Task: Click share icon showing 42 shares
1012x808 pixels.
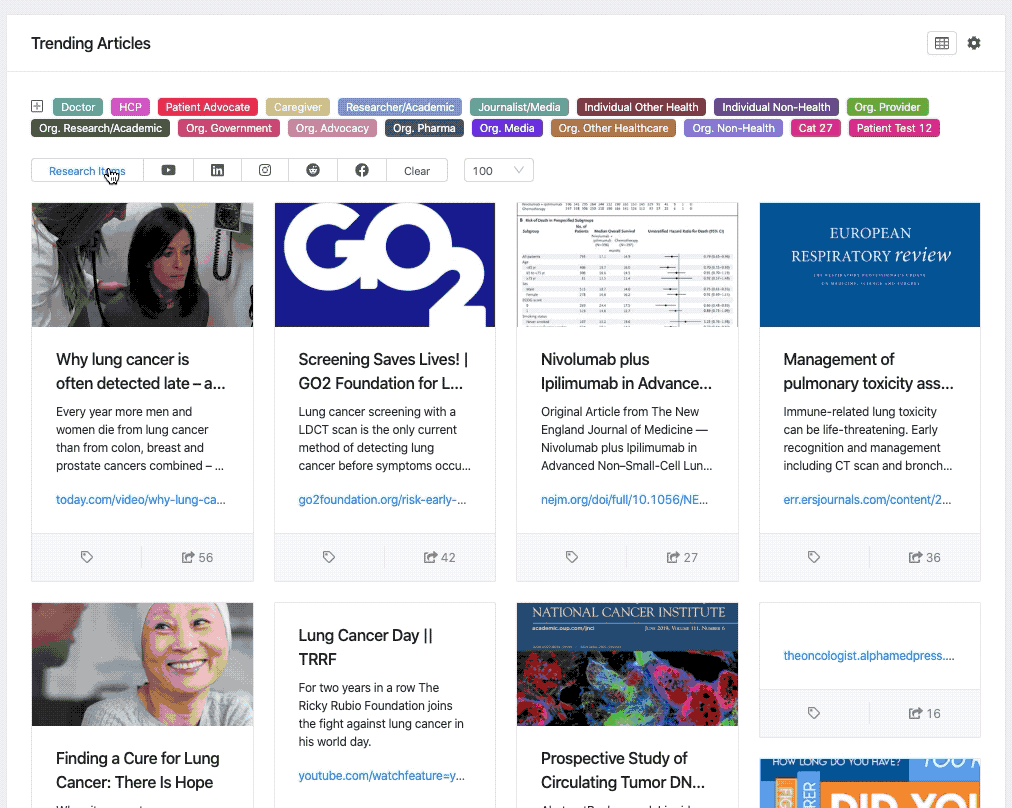Action: (430, 557)
